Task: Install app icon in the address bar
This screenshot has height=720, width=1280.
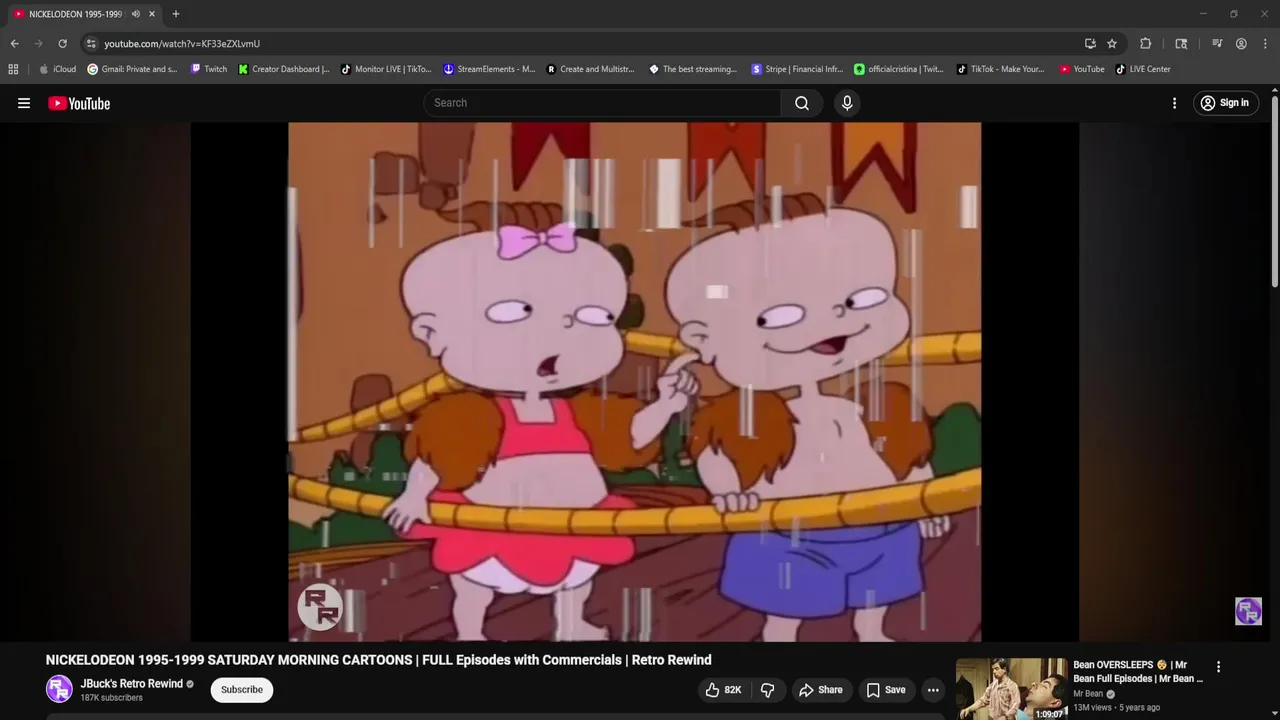Action: tap(1090, 44)
